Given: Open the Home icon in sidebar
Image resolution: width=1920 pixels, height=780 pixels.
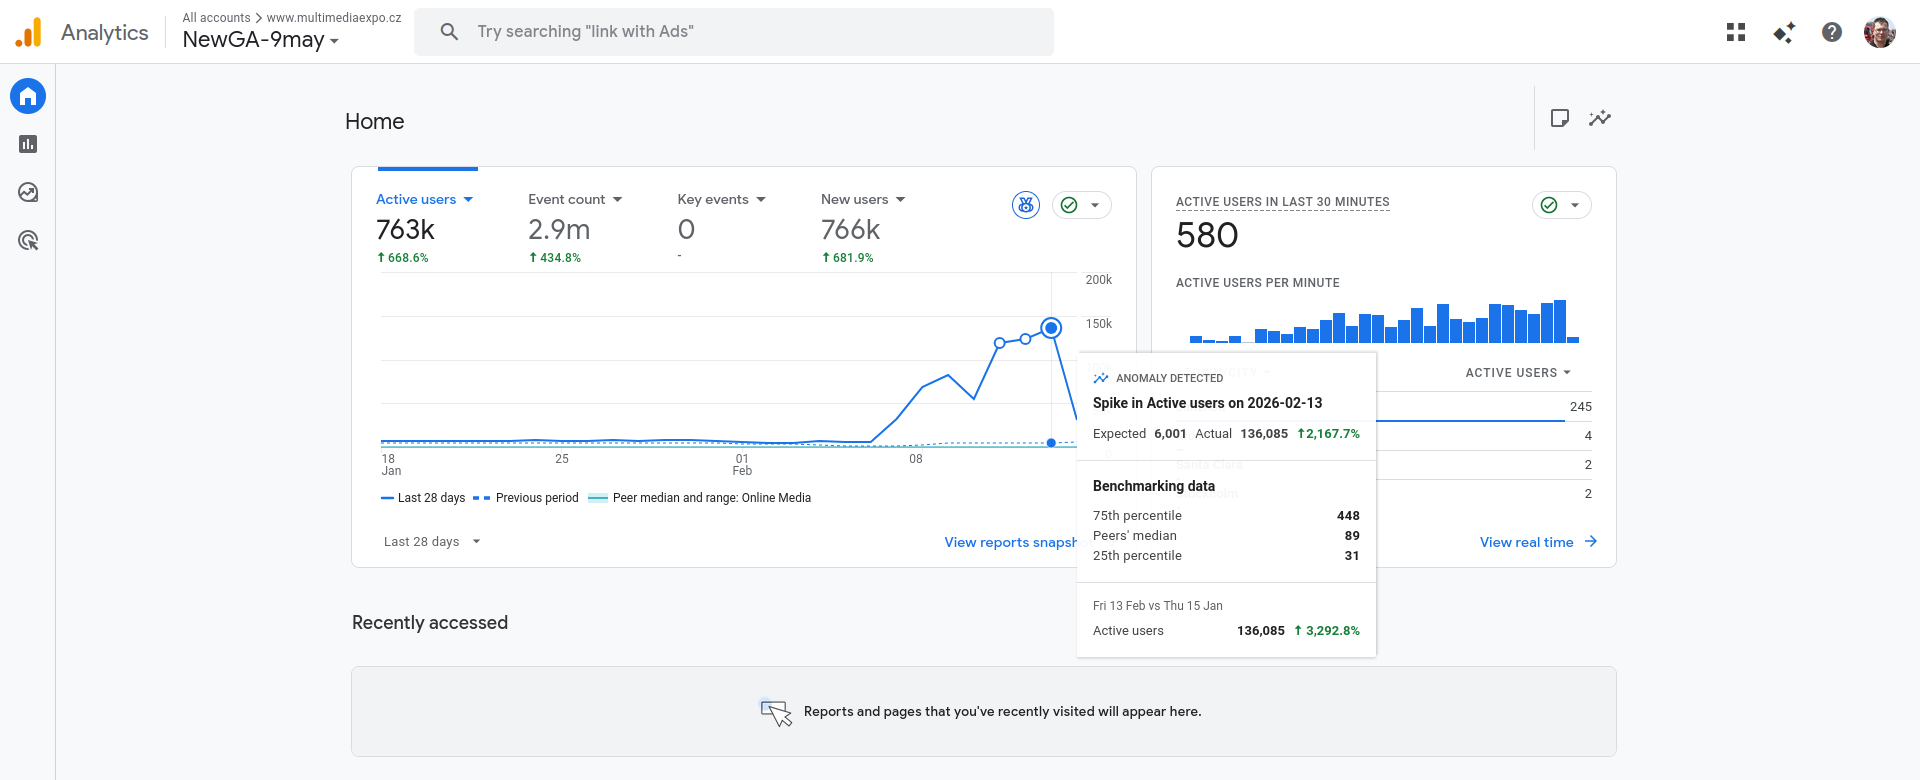Looking at the screenshot, I should (28, 96).
